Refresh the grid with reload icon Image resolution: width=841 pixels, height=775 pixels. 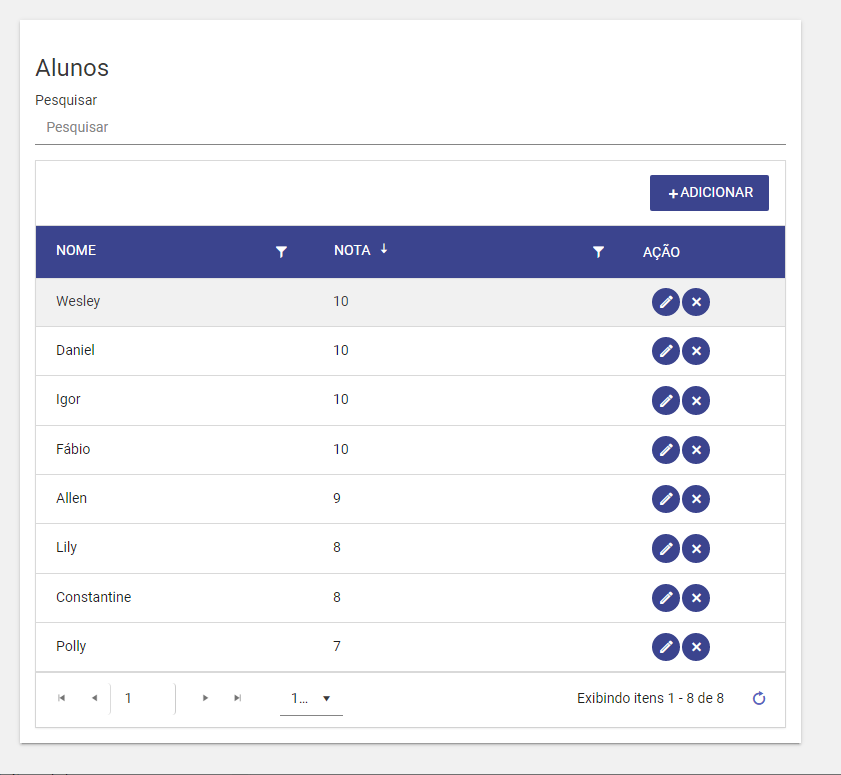(758, 698)
